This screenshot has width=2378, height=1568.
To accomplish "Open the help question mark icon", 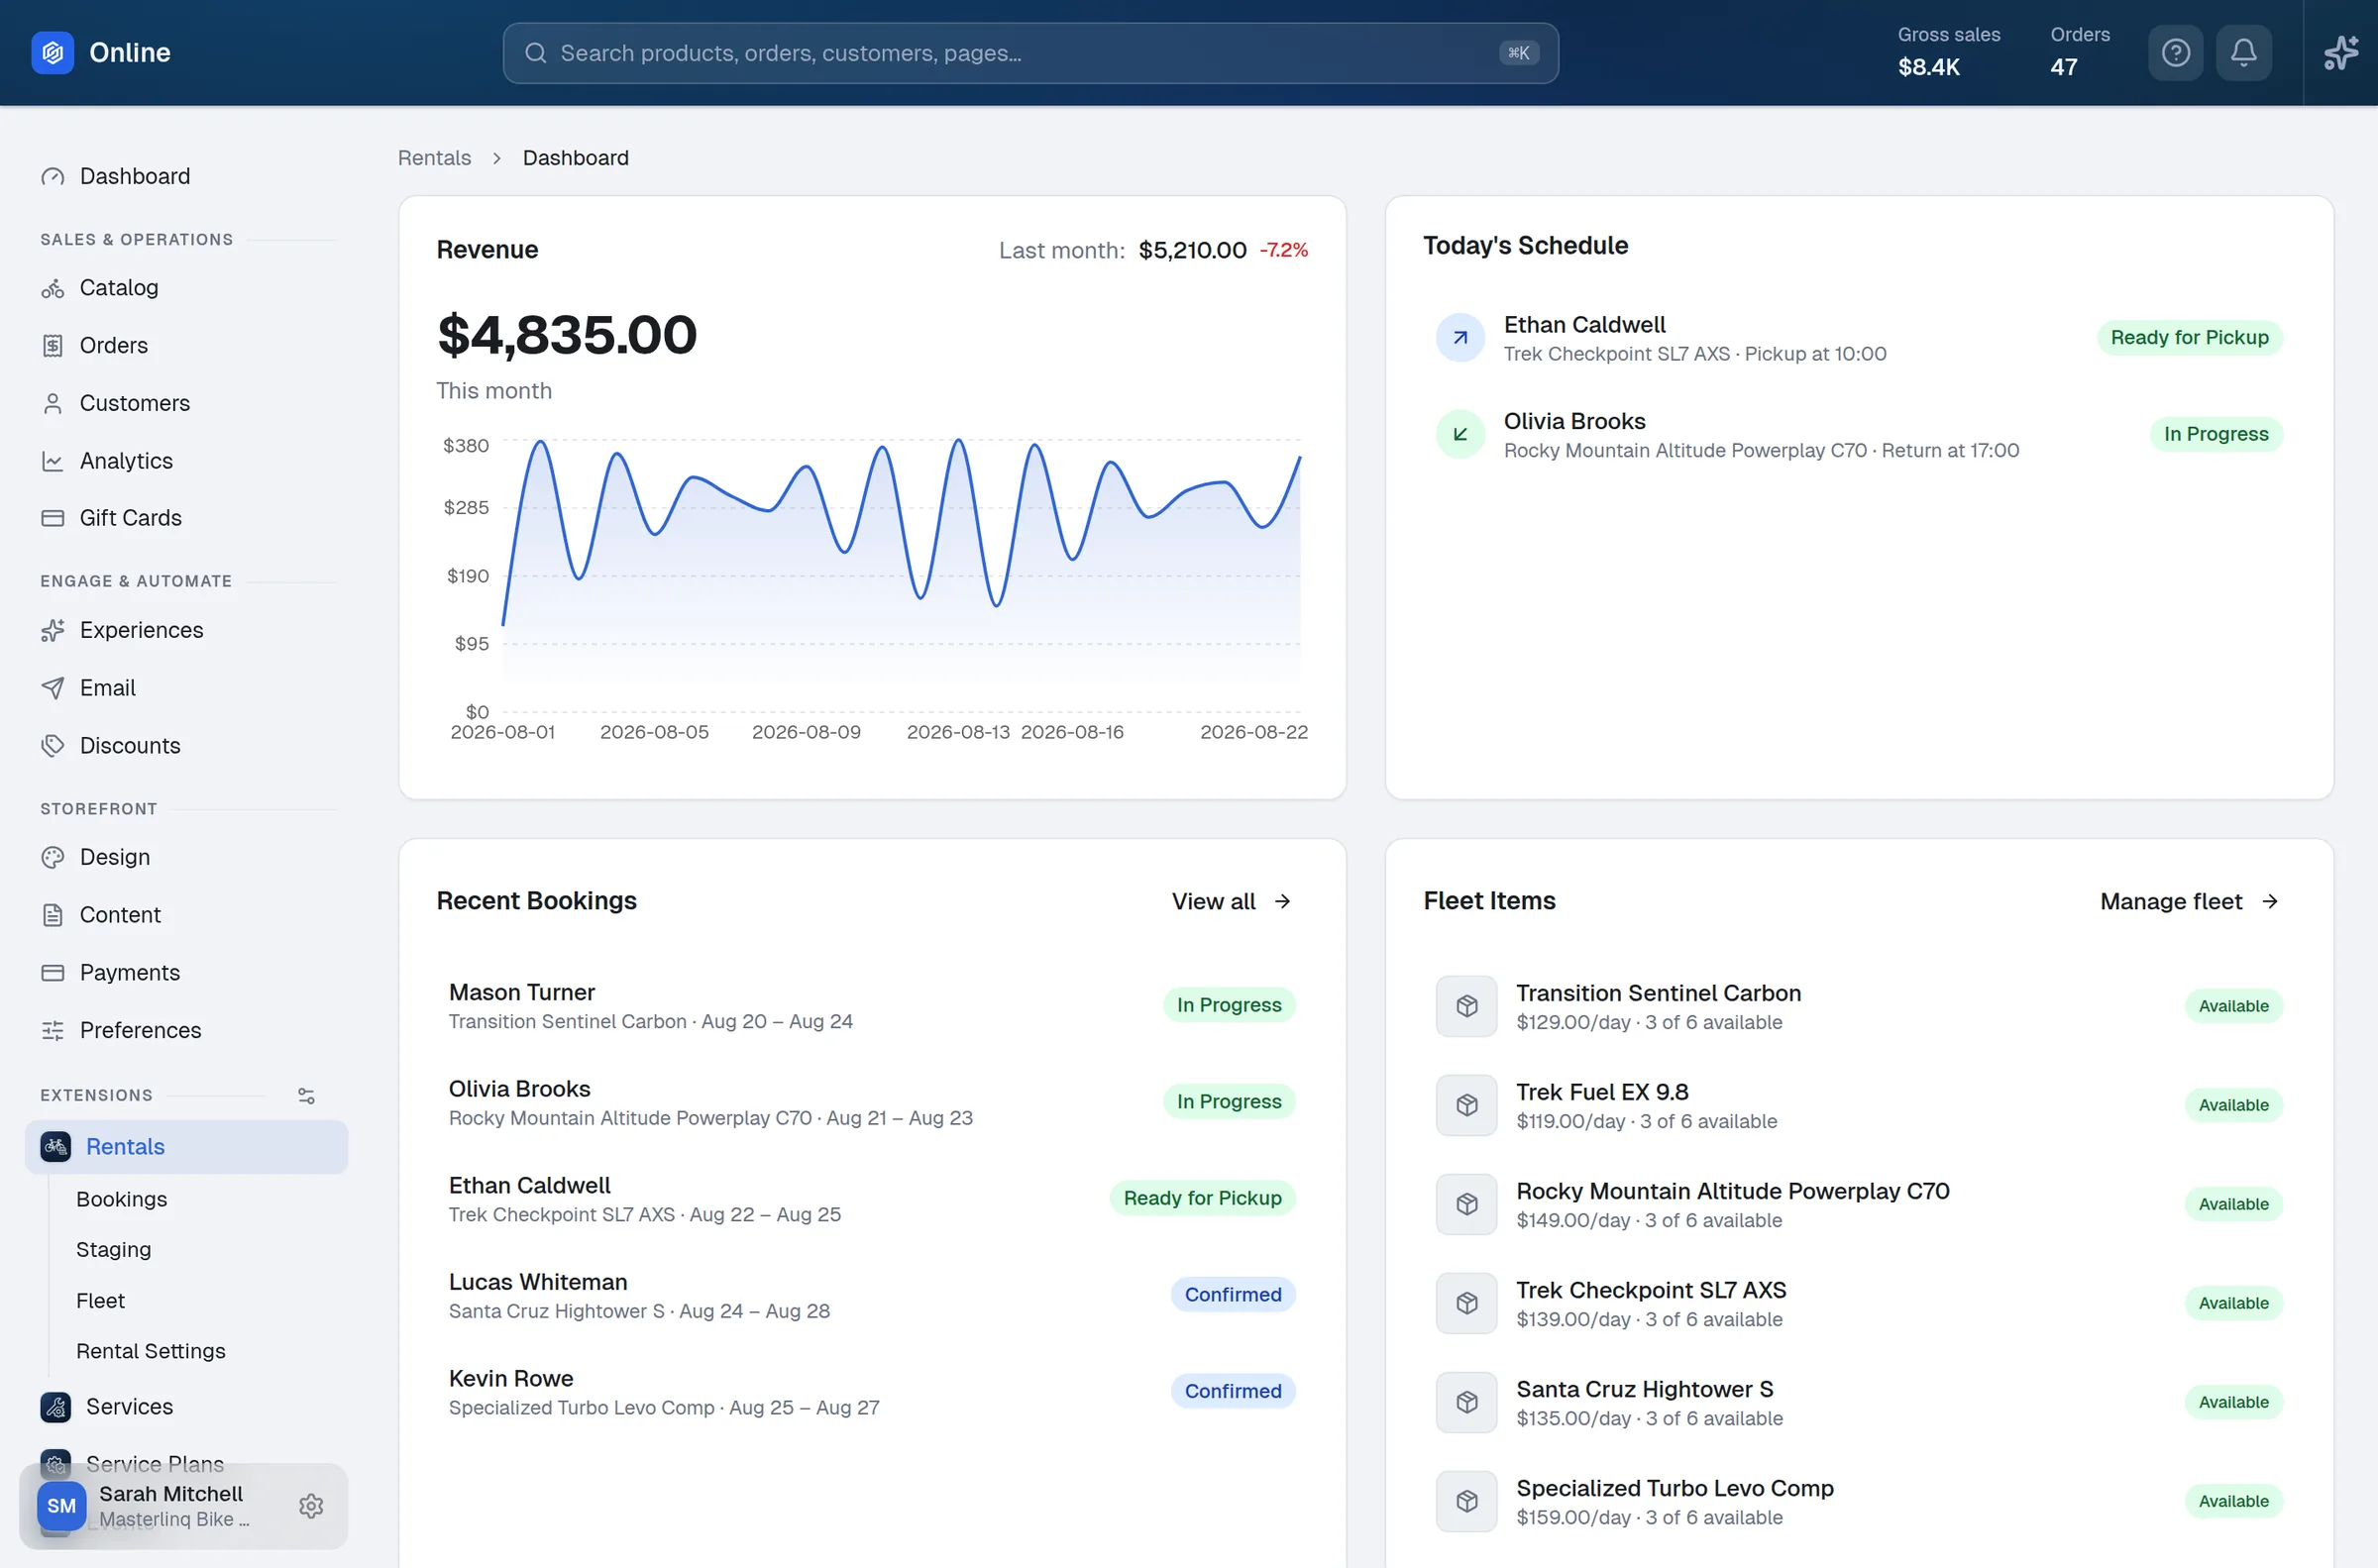I will [x=2175, y=53].
